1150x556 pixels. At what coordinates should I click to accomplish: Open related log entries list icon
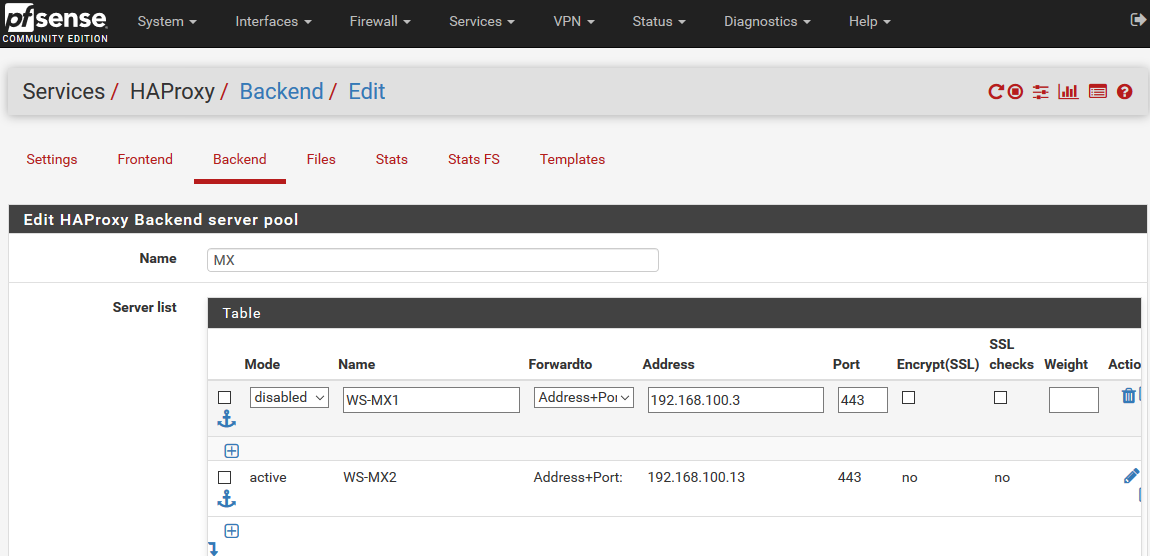[1097, 92]
